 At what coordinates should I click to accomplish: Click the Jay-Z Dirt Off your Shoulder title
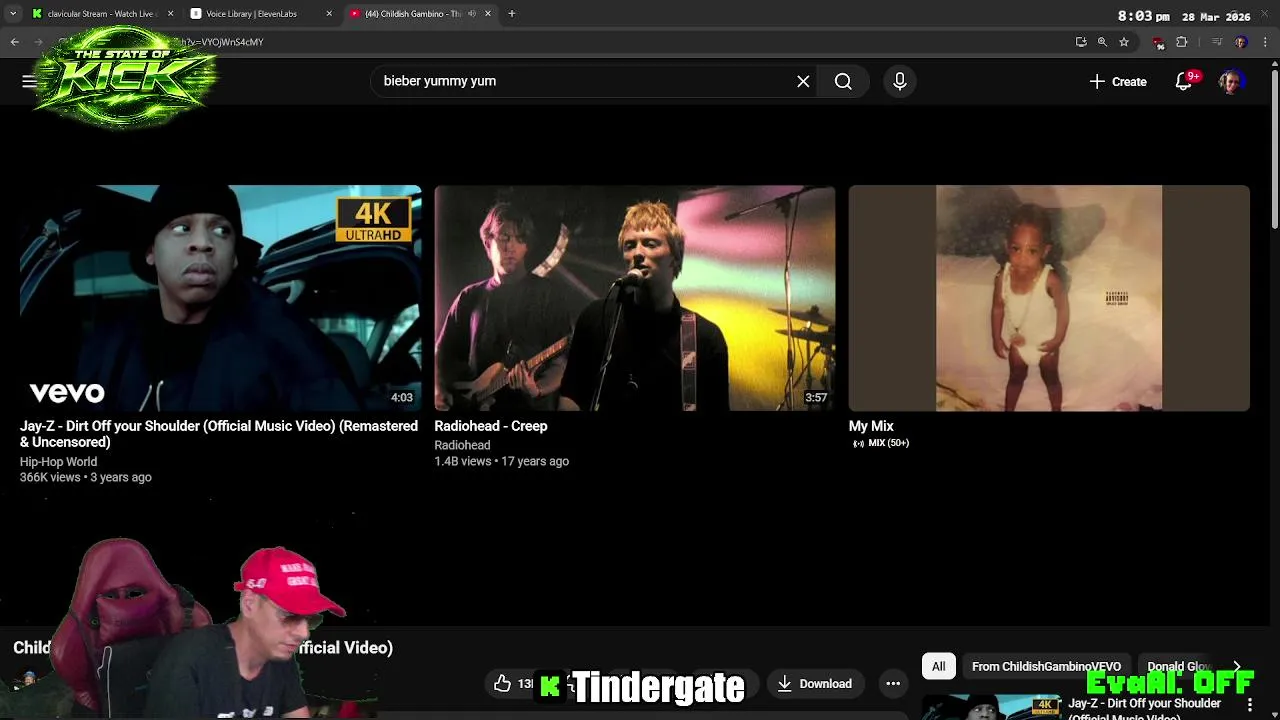[219, 434]
